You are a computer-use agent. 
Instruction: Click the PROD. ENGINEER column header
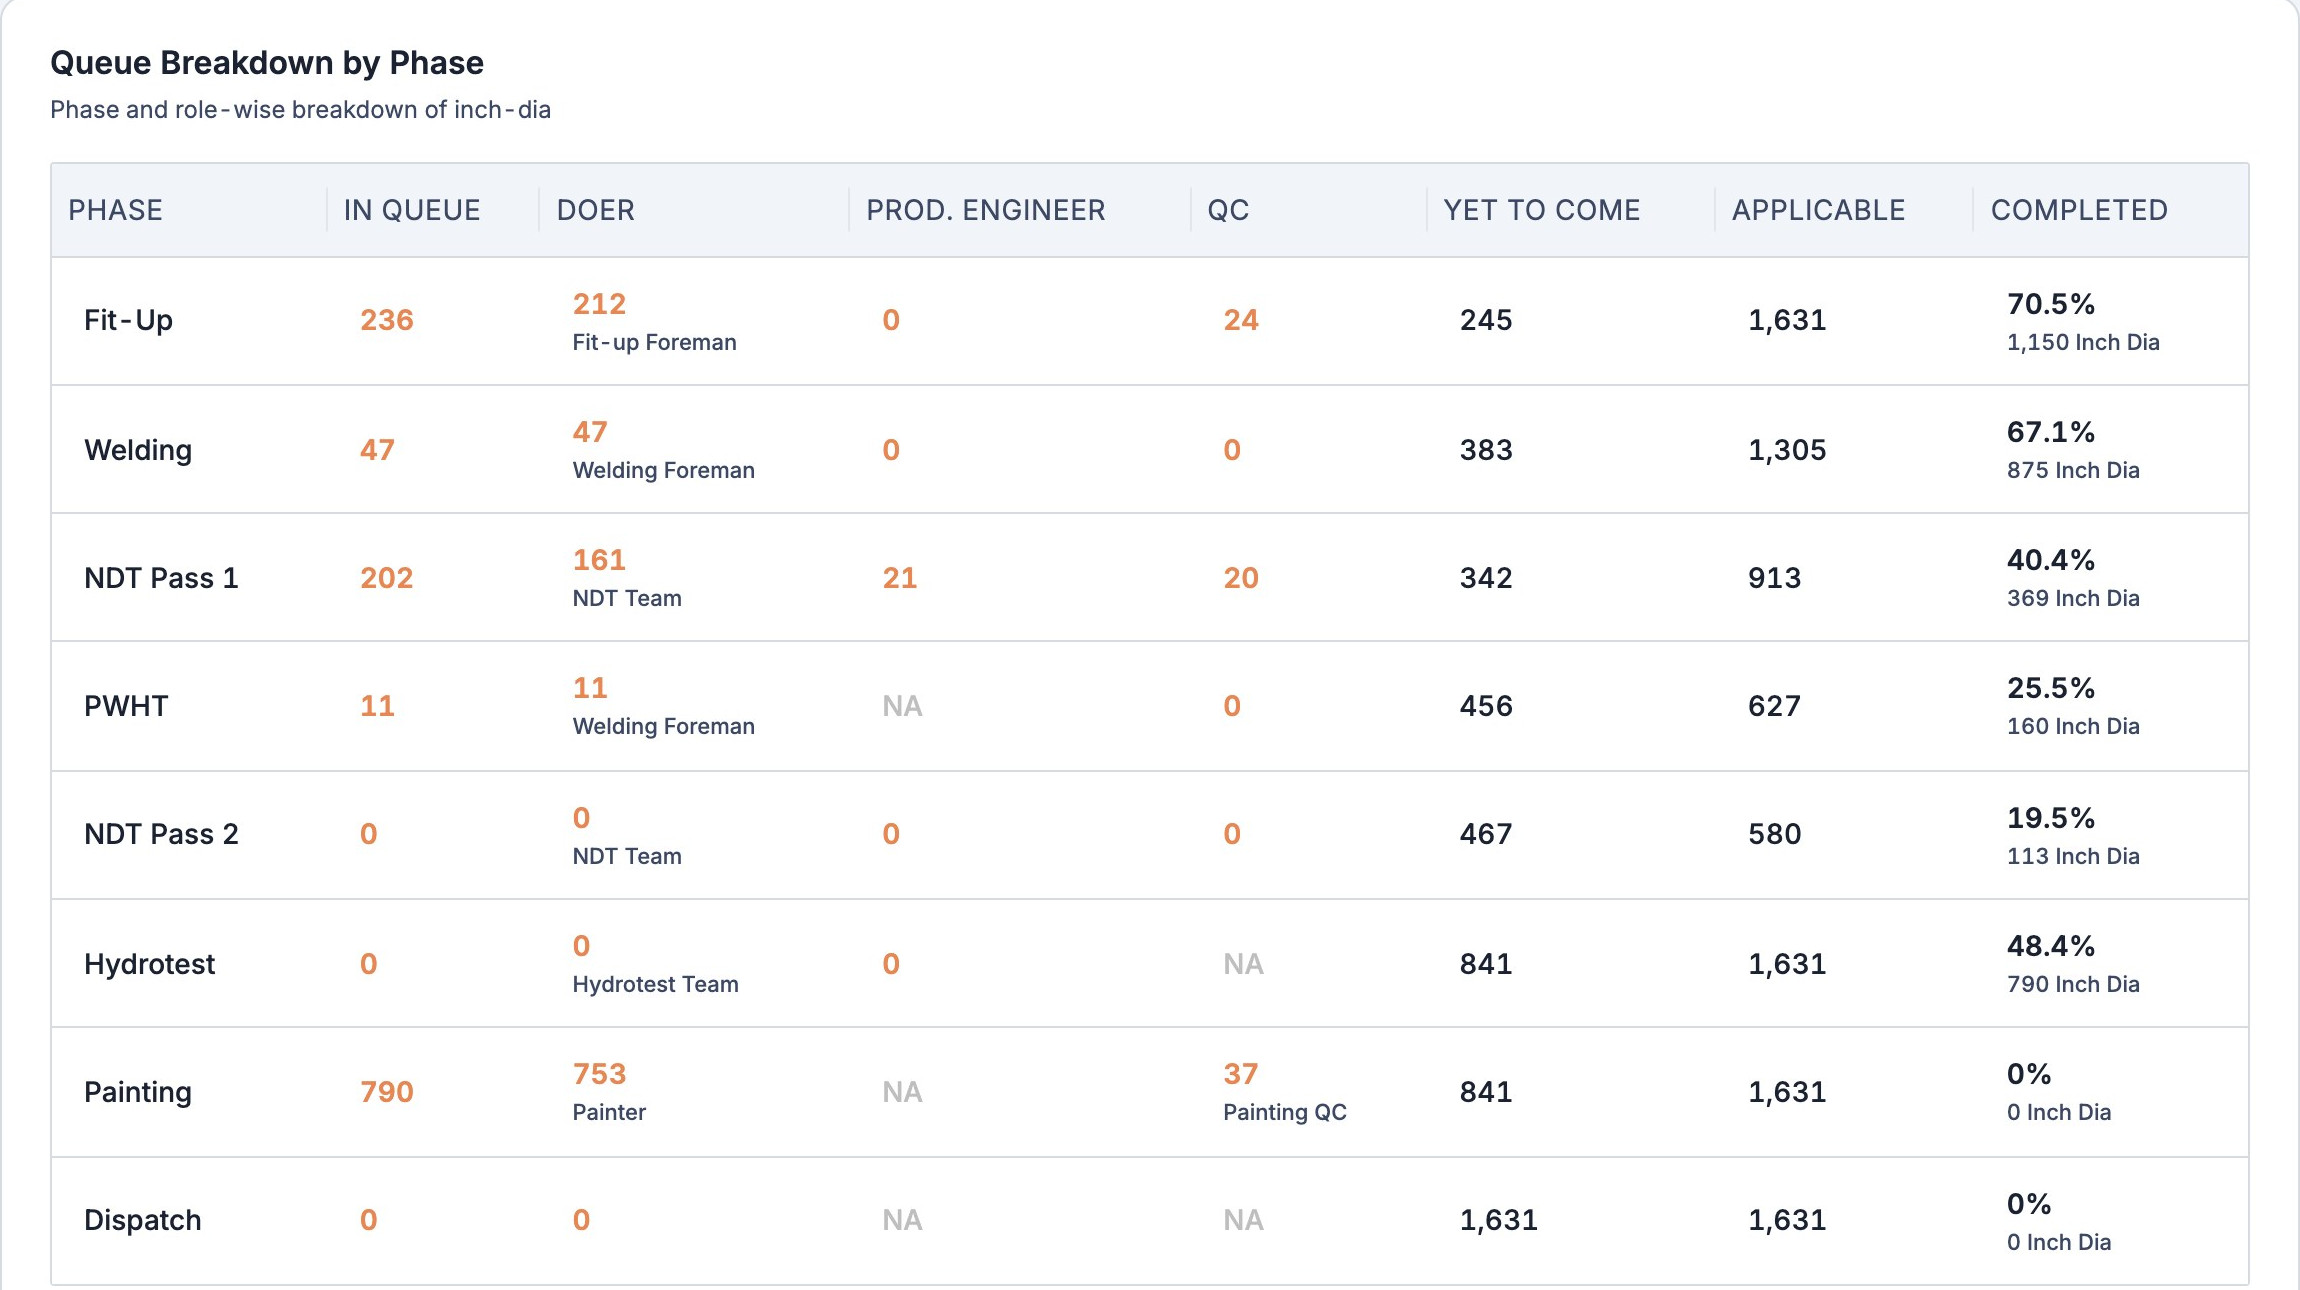tap(986, 210)
